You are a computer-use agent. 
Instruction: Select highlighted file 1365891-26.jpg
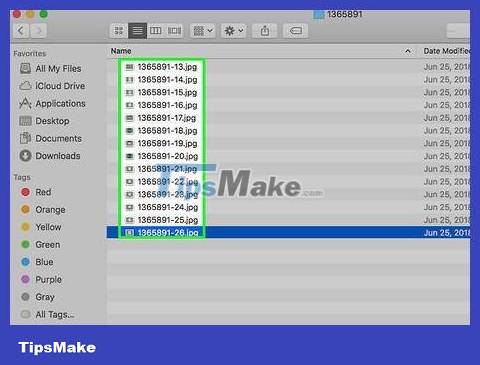point(288,232)
